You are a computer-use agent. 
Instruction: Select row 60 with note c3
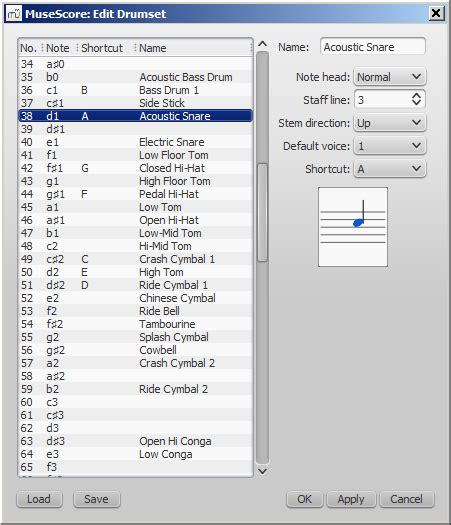click(x=136, y=402)
